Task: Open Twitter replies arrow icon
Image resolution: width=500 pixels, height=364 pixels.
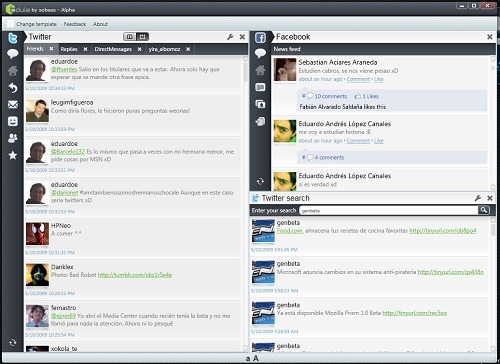Action: (x=13, y=88)
